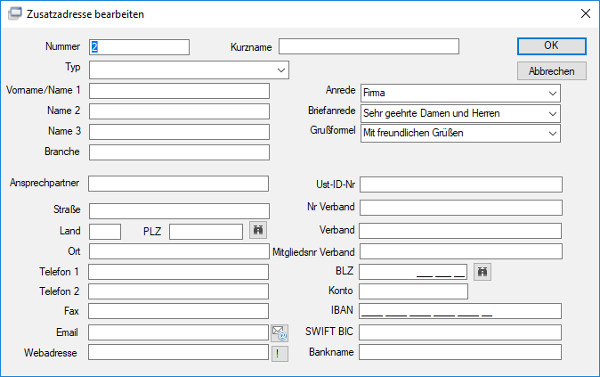Expand the Typ dropdown
This screenshot has width=600, height=377.
point(281,70)
